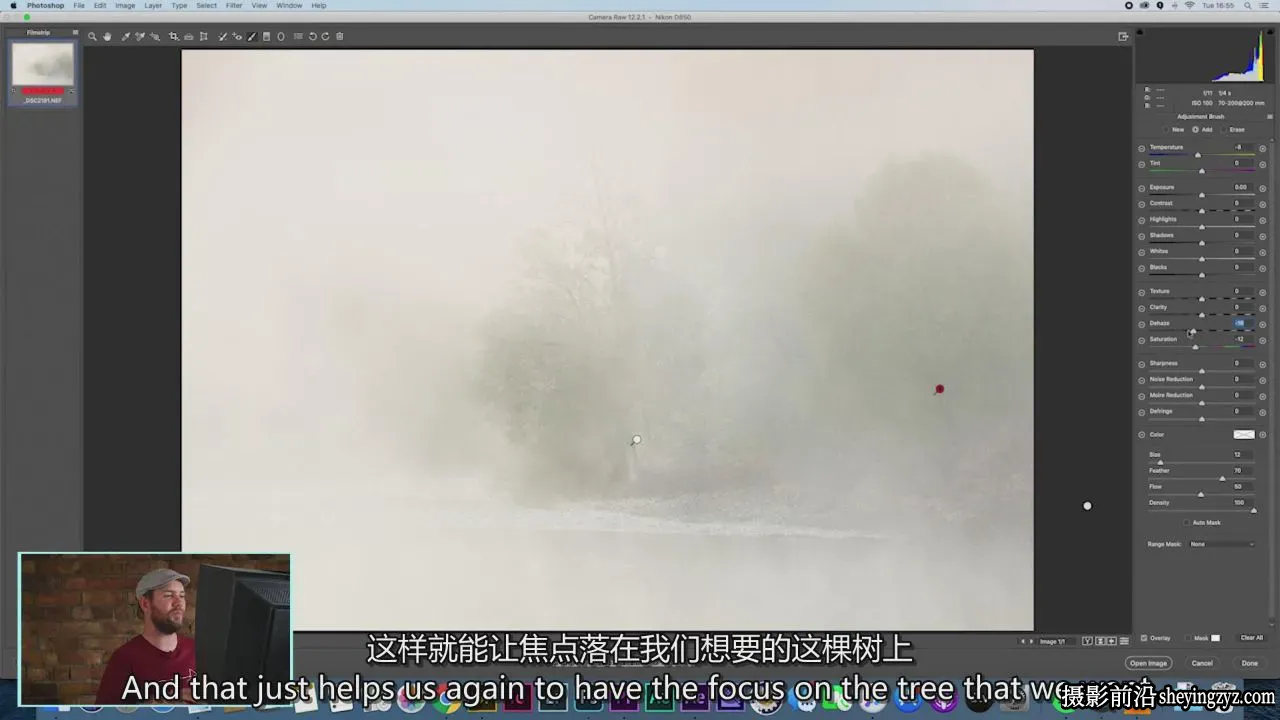Screen dimensions: 1280x720
Task: Select the Graduated Filter tool
Action: tap(266, 36)
